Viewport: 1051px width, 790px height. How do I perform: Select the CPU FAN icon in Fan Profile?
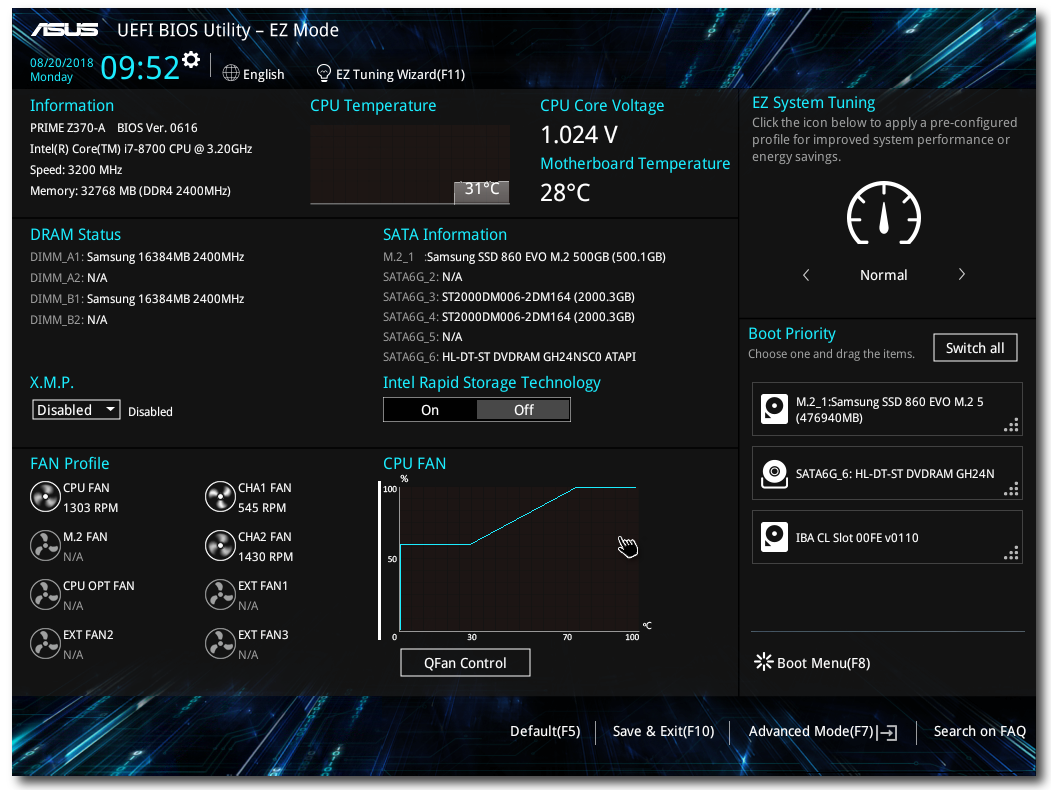click(x=45, y=496)
